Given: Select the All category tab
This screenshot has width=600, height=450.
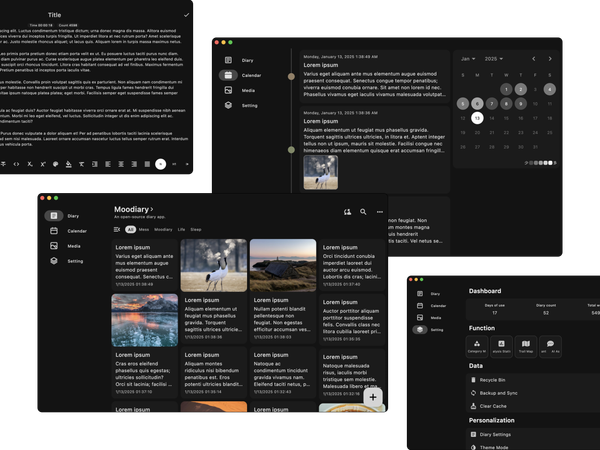Looking at the screenshot, I should click(x=130, y=230).
